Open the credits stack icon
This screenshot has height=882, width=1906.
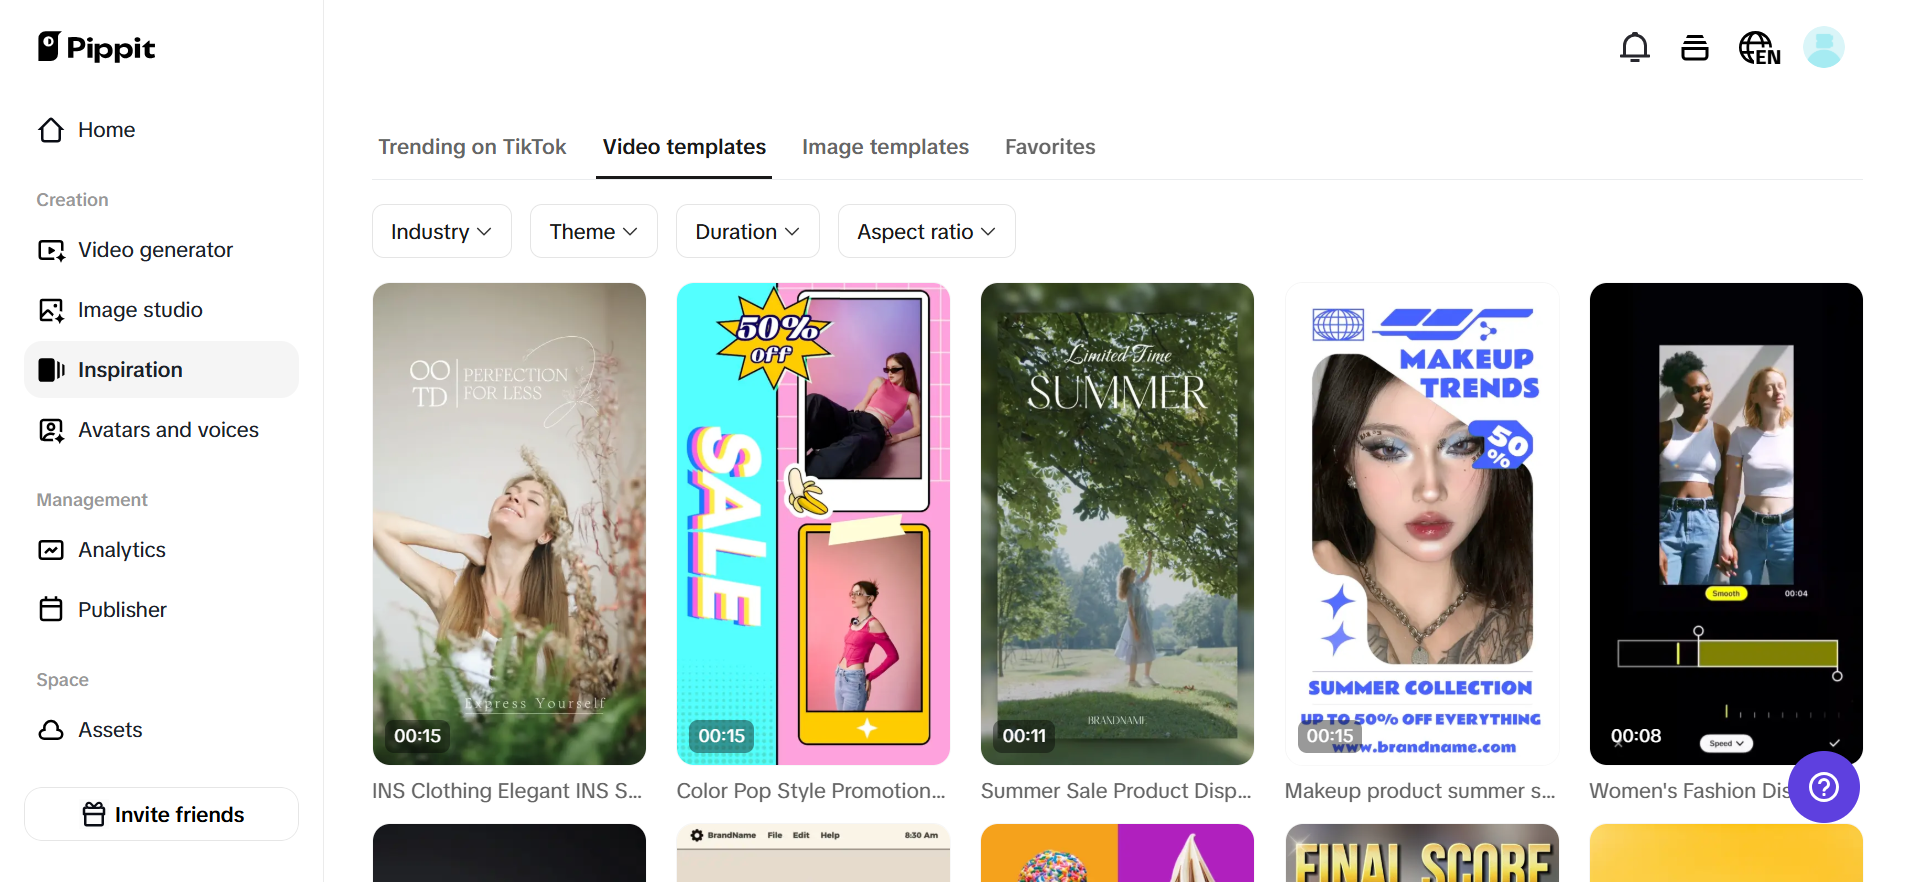1695,47
